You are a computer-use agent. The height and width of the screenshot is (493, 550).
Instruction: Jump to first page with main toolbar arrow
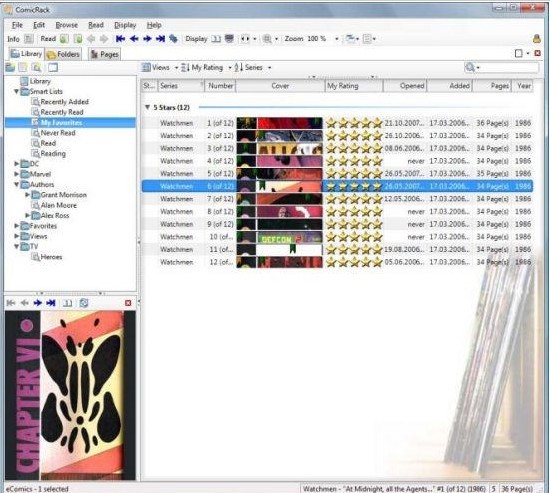point(120,39)
